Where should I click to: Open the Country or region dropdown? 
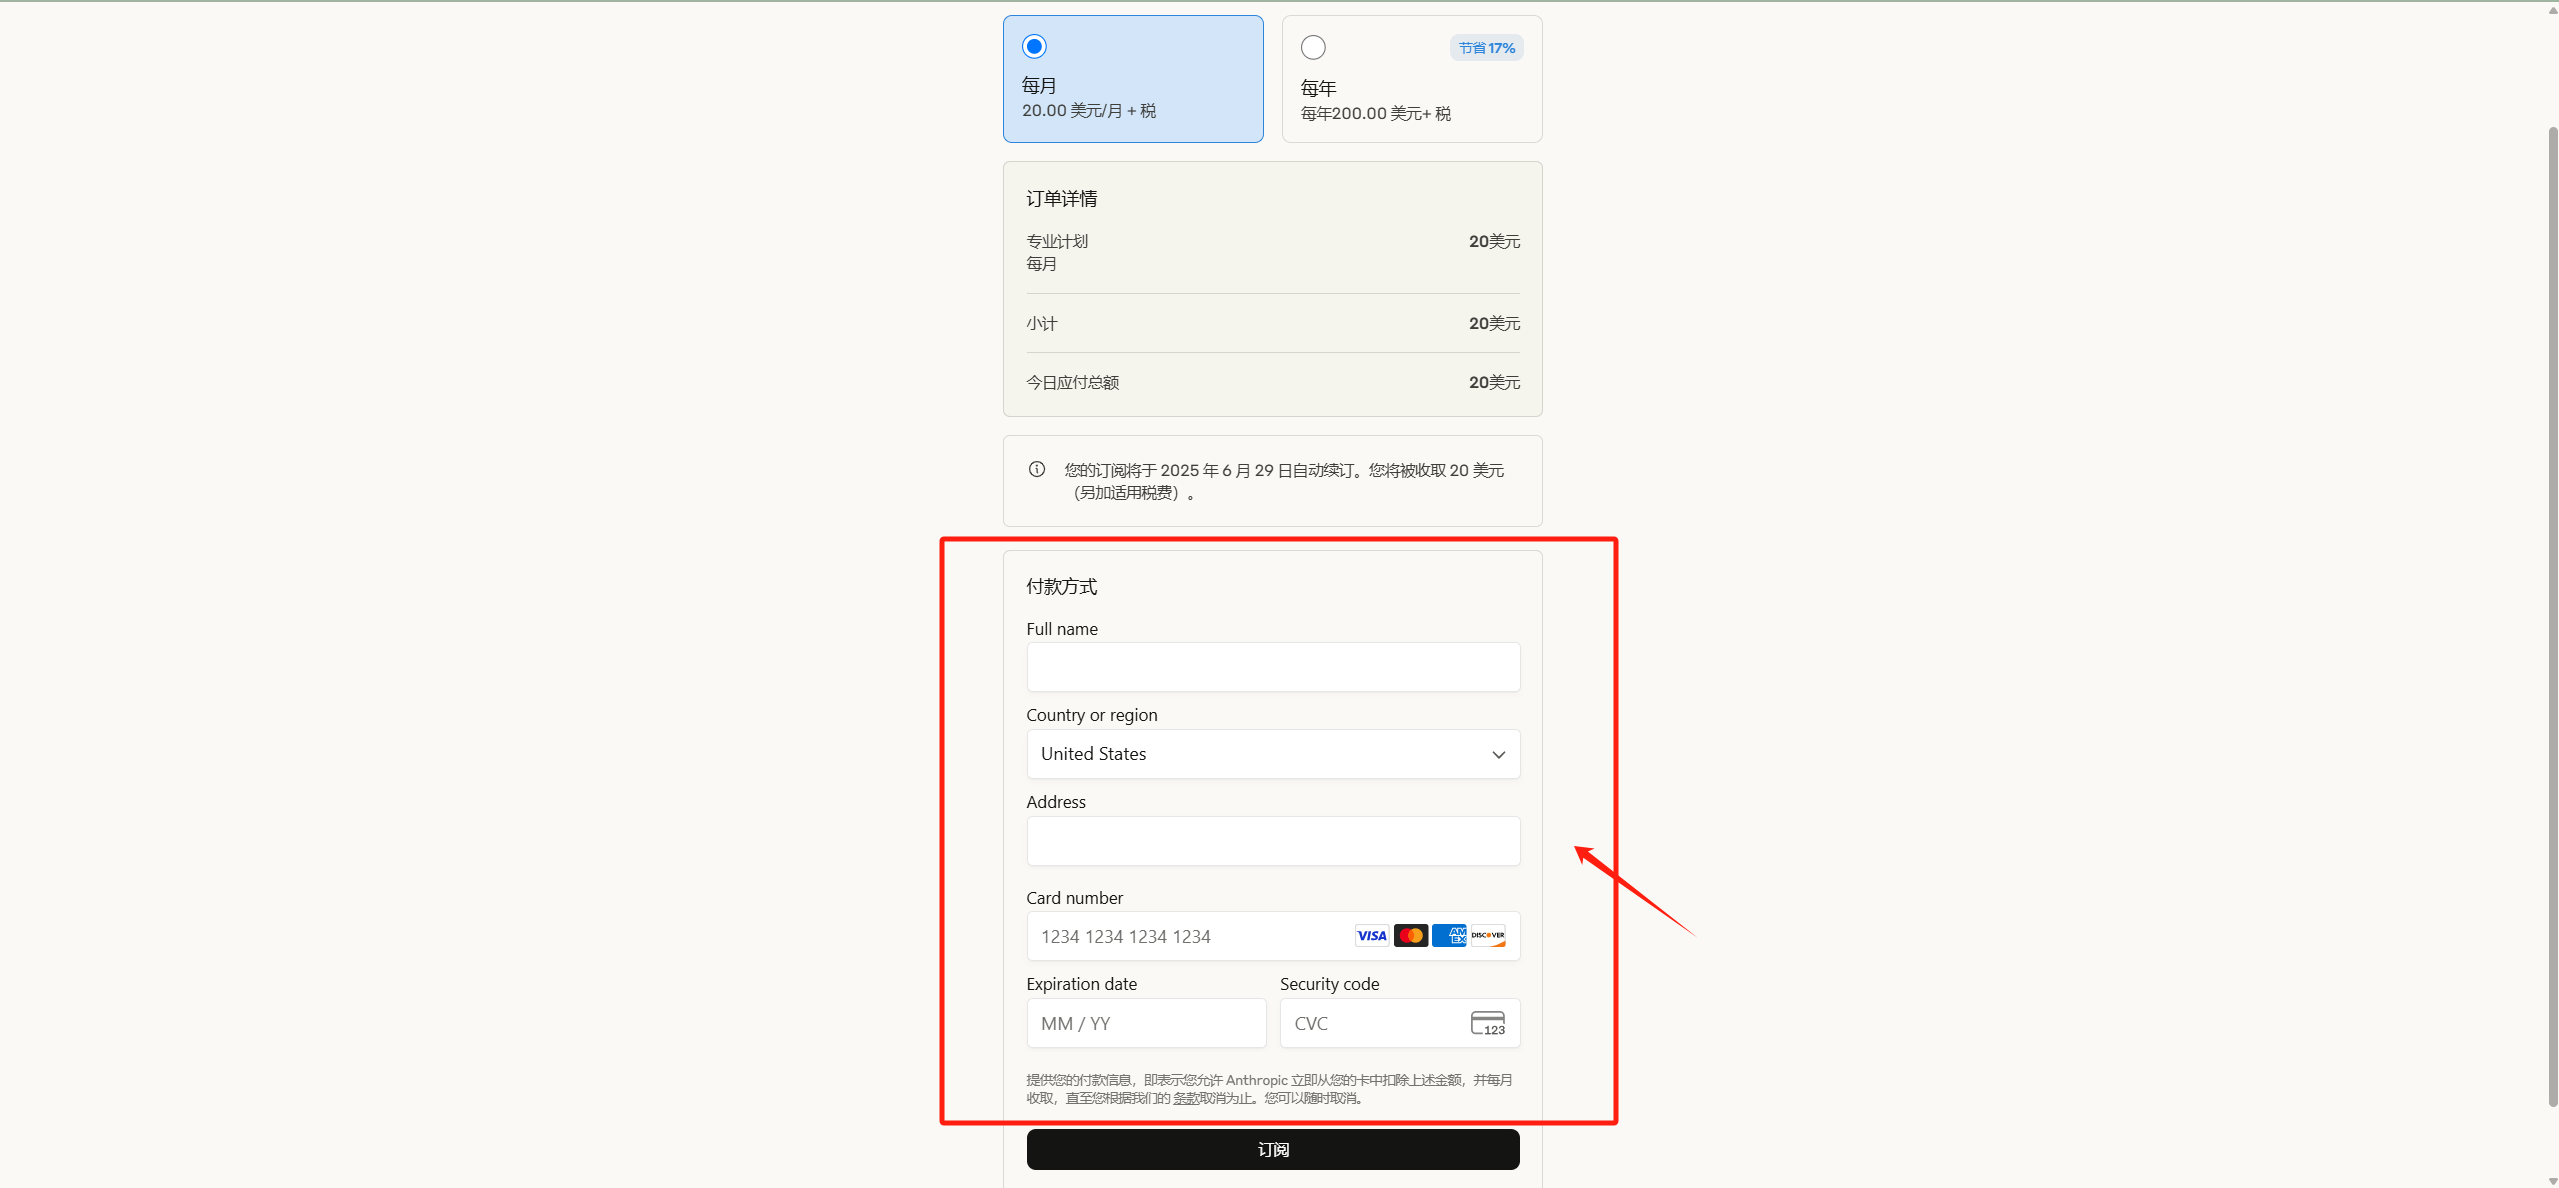pyautogui.click(x=1273, y=754)
